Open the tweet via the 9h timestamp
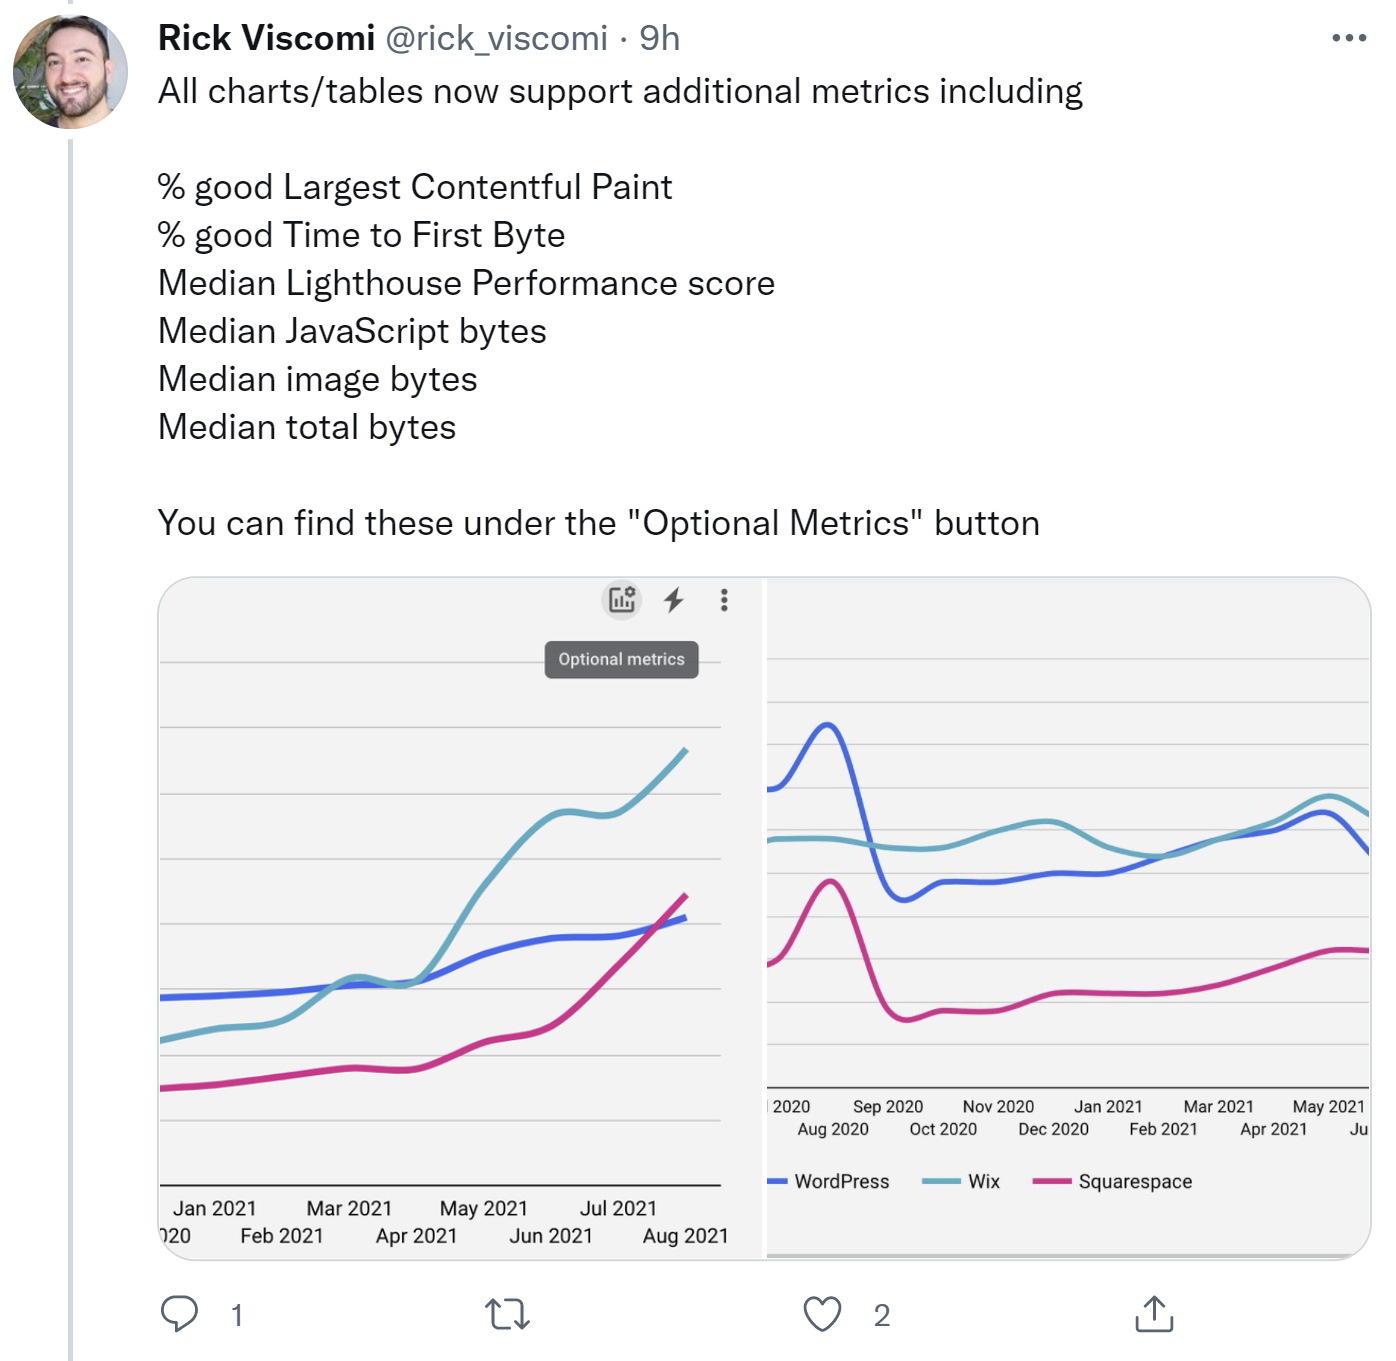The image size is (1396, 1361). [662, 38]
